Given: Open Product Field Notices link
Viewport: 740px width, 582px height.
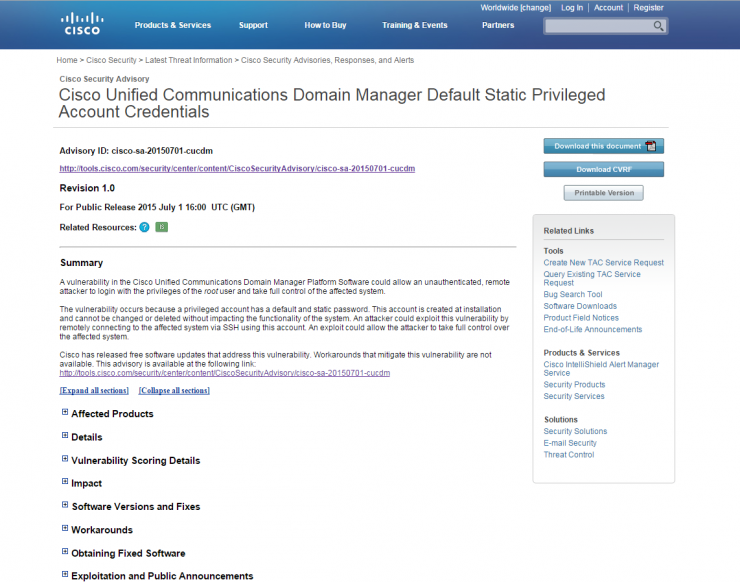Looking at the screenshot, I should point(581,318).
